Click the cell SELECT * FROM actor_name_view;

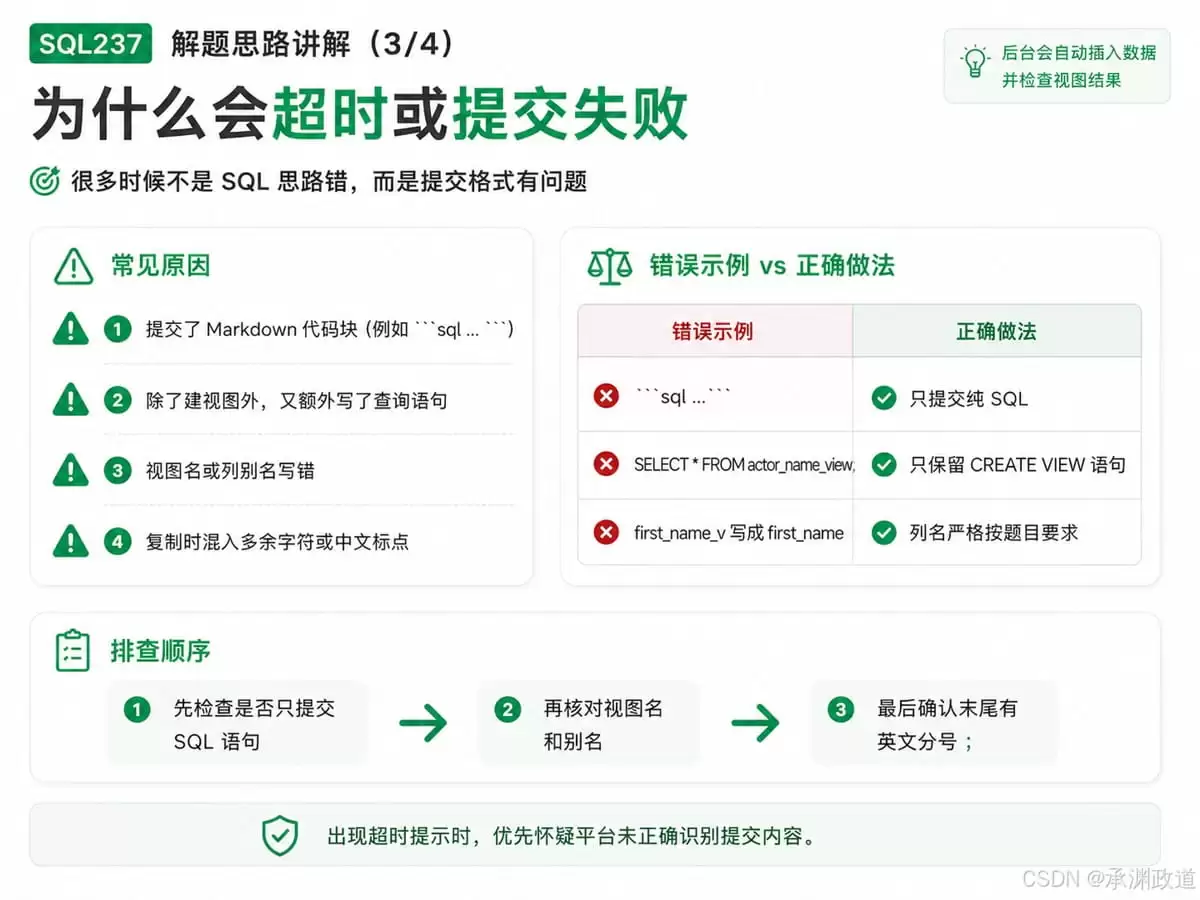744,464
